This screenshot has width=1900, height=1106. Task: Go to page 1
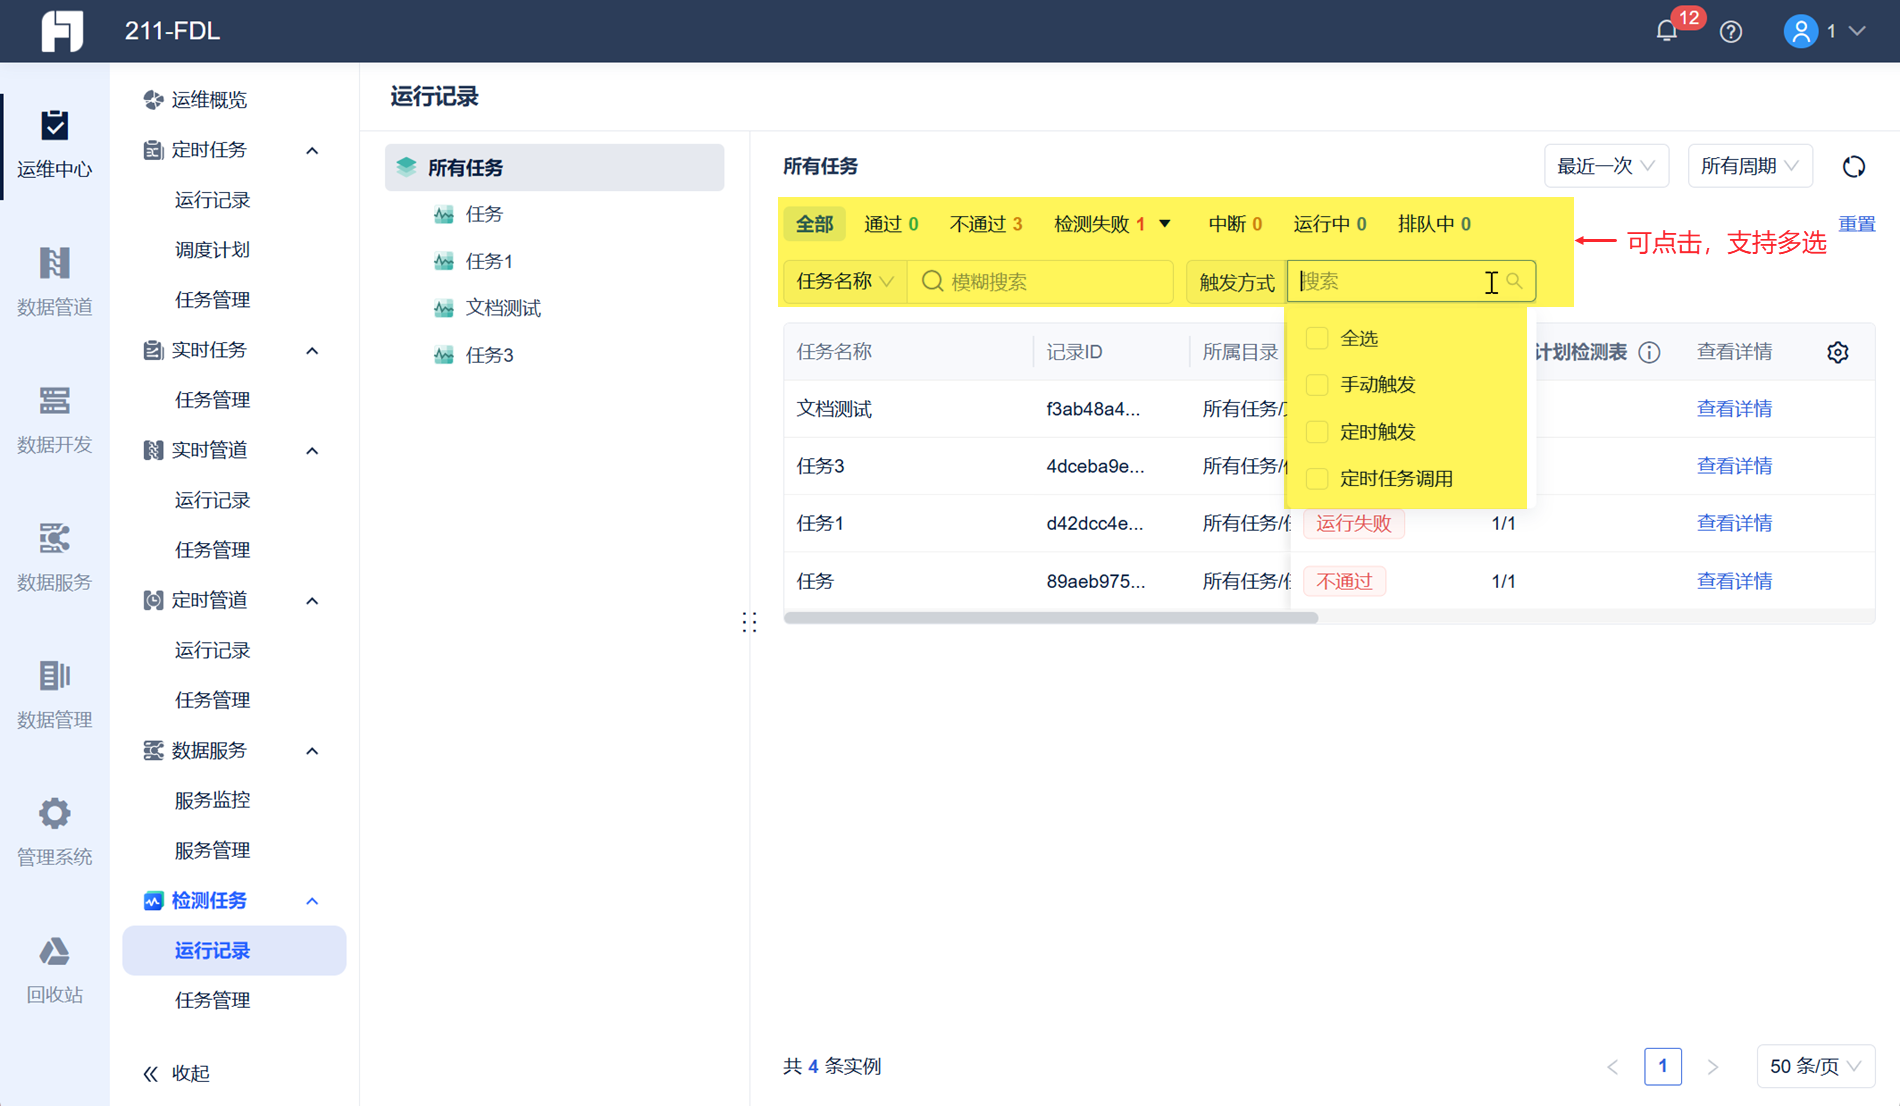(1663, 1067)
